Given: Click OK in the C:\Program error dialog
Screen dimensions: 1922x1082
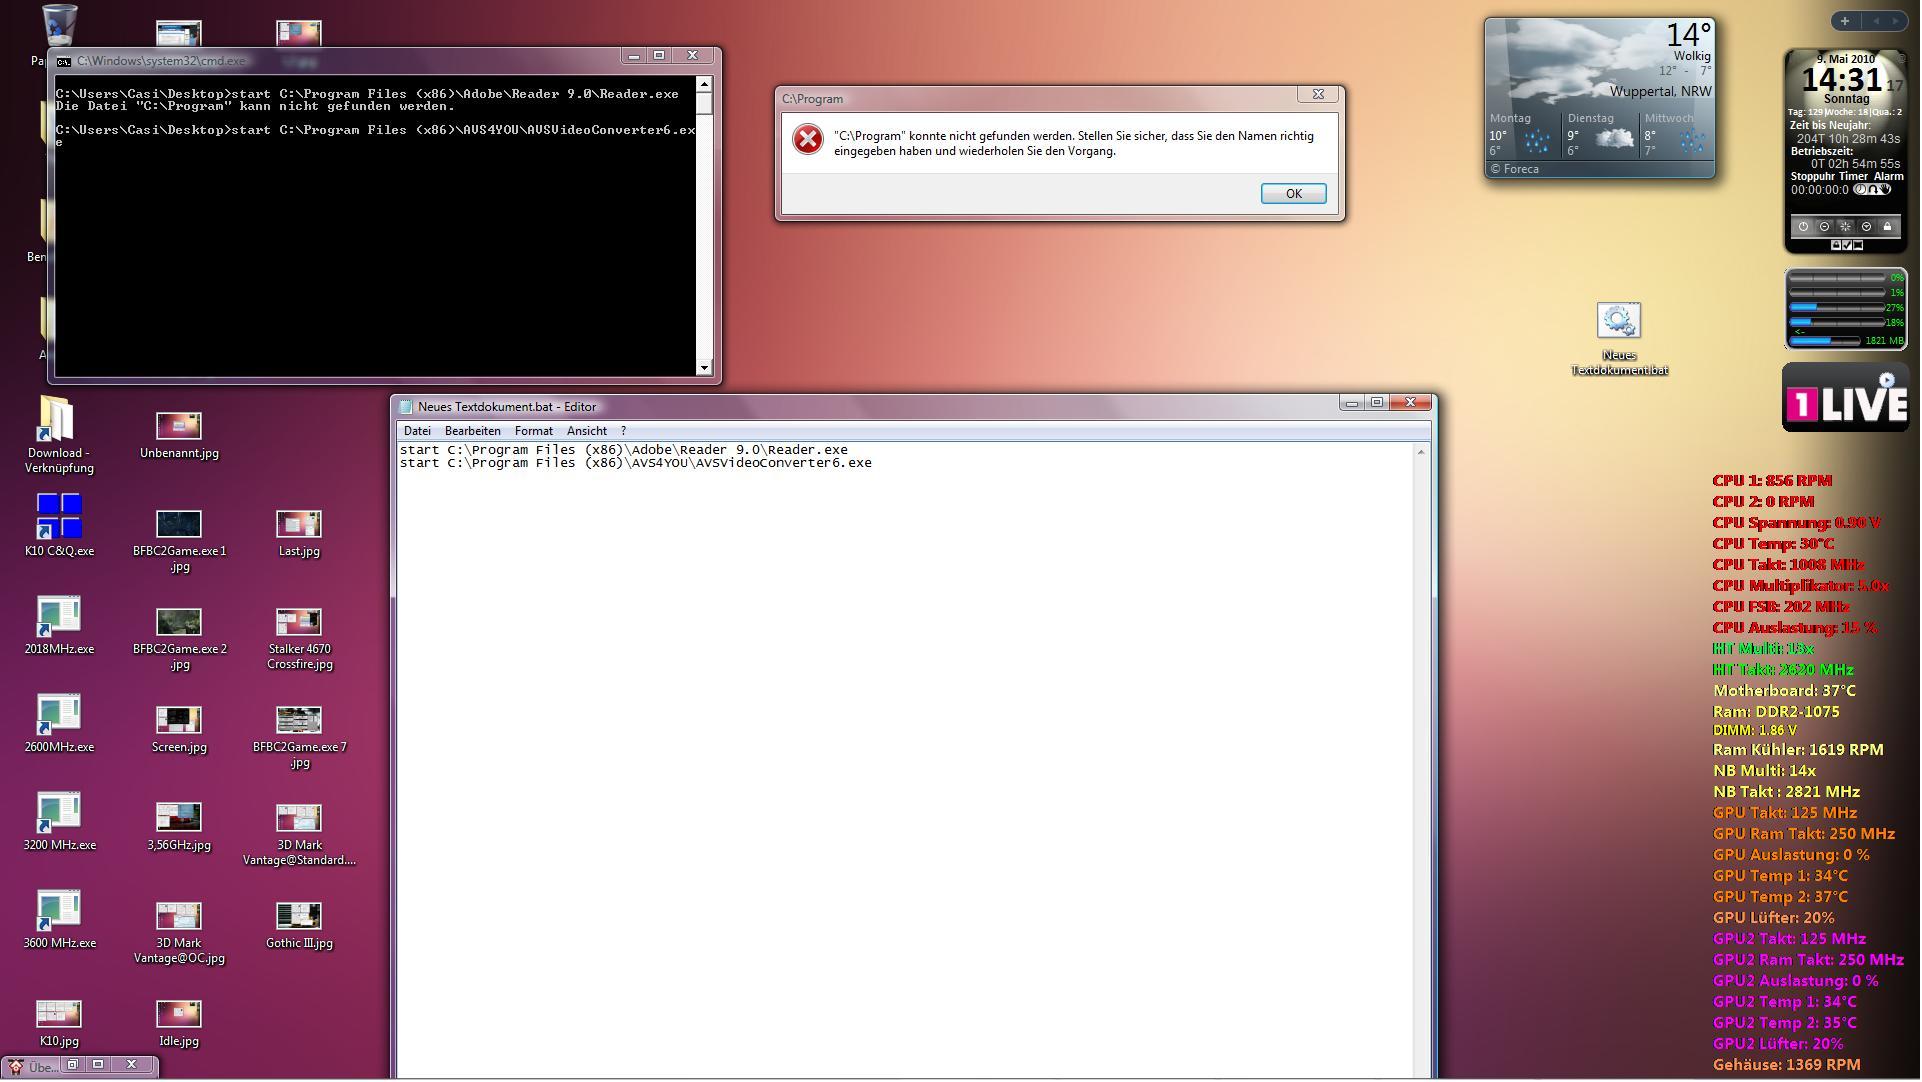Looking at the screenshot, I should coord(1292,194).
